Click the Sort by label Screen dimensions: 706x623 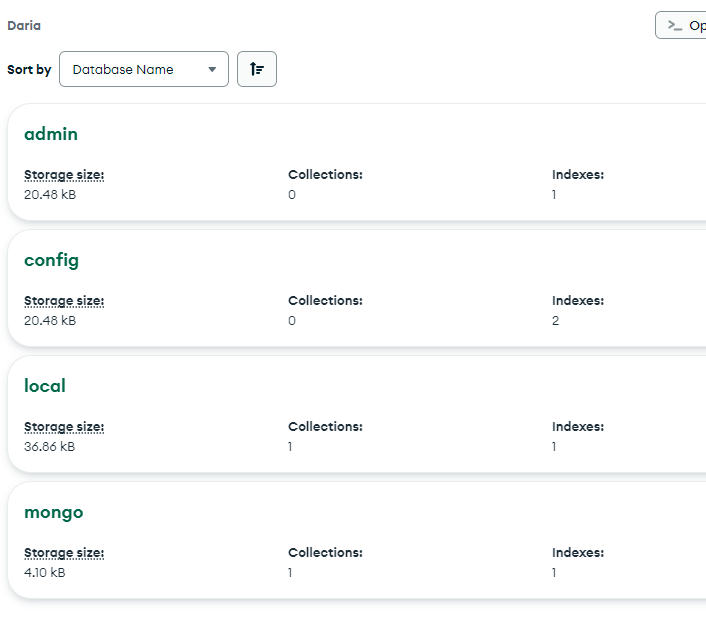coord(29,70)
